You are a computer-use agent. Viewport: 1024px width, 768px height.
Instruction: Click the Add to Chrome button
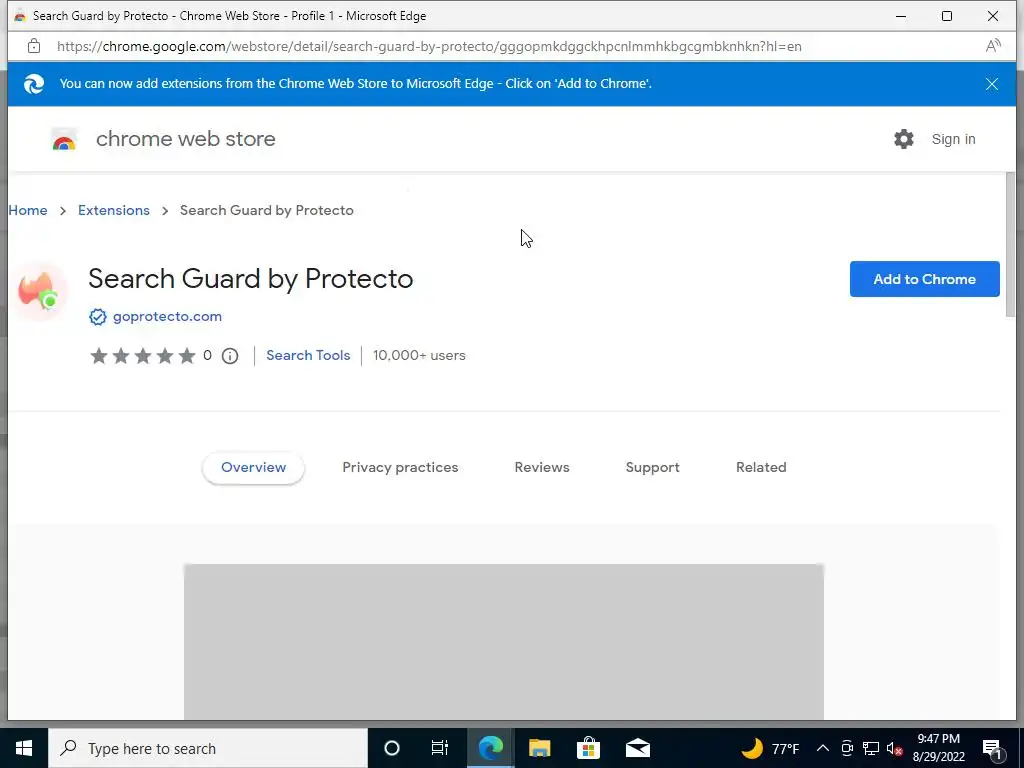click(x=924, y=279)
